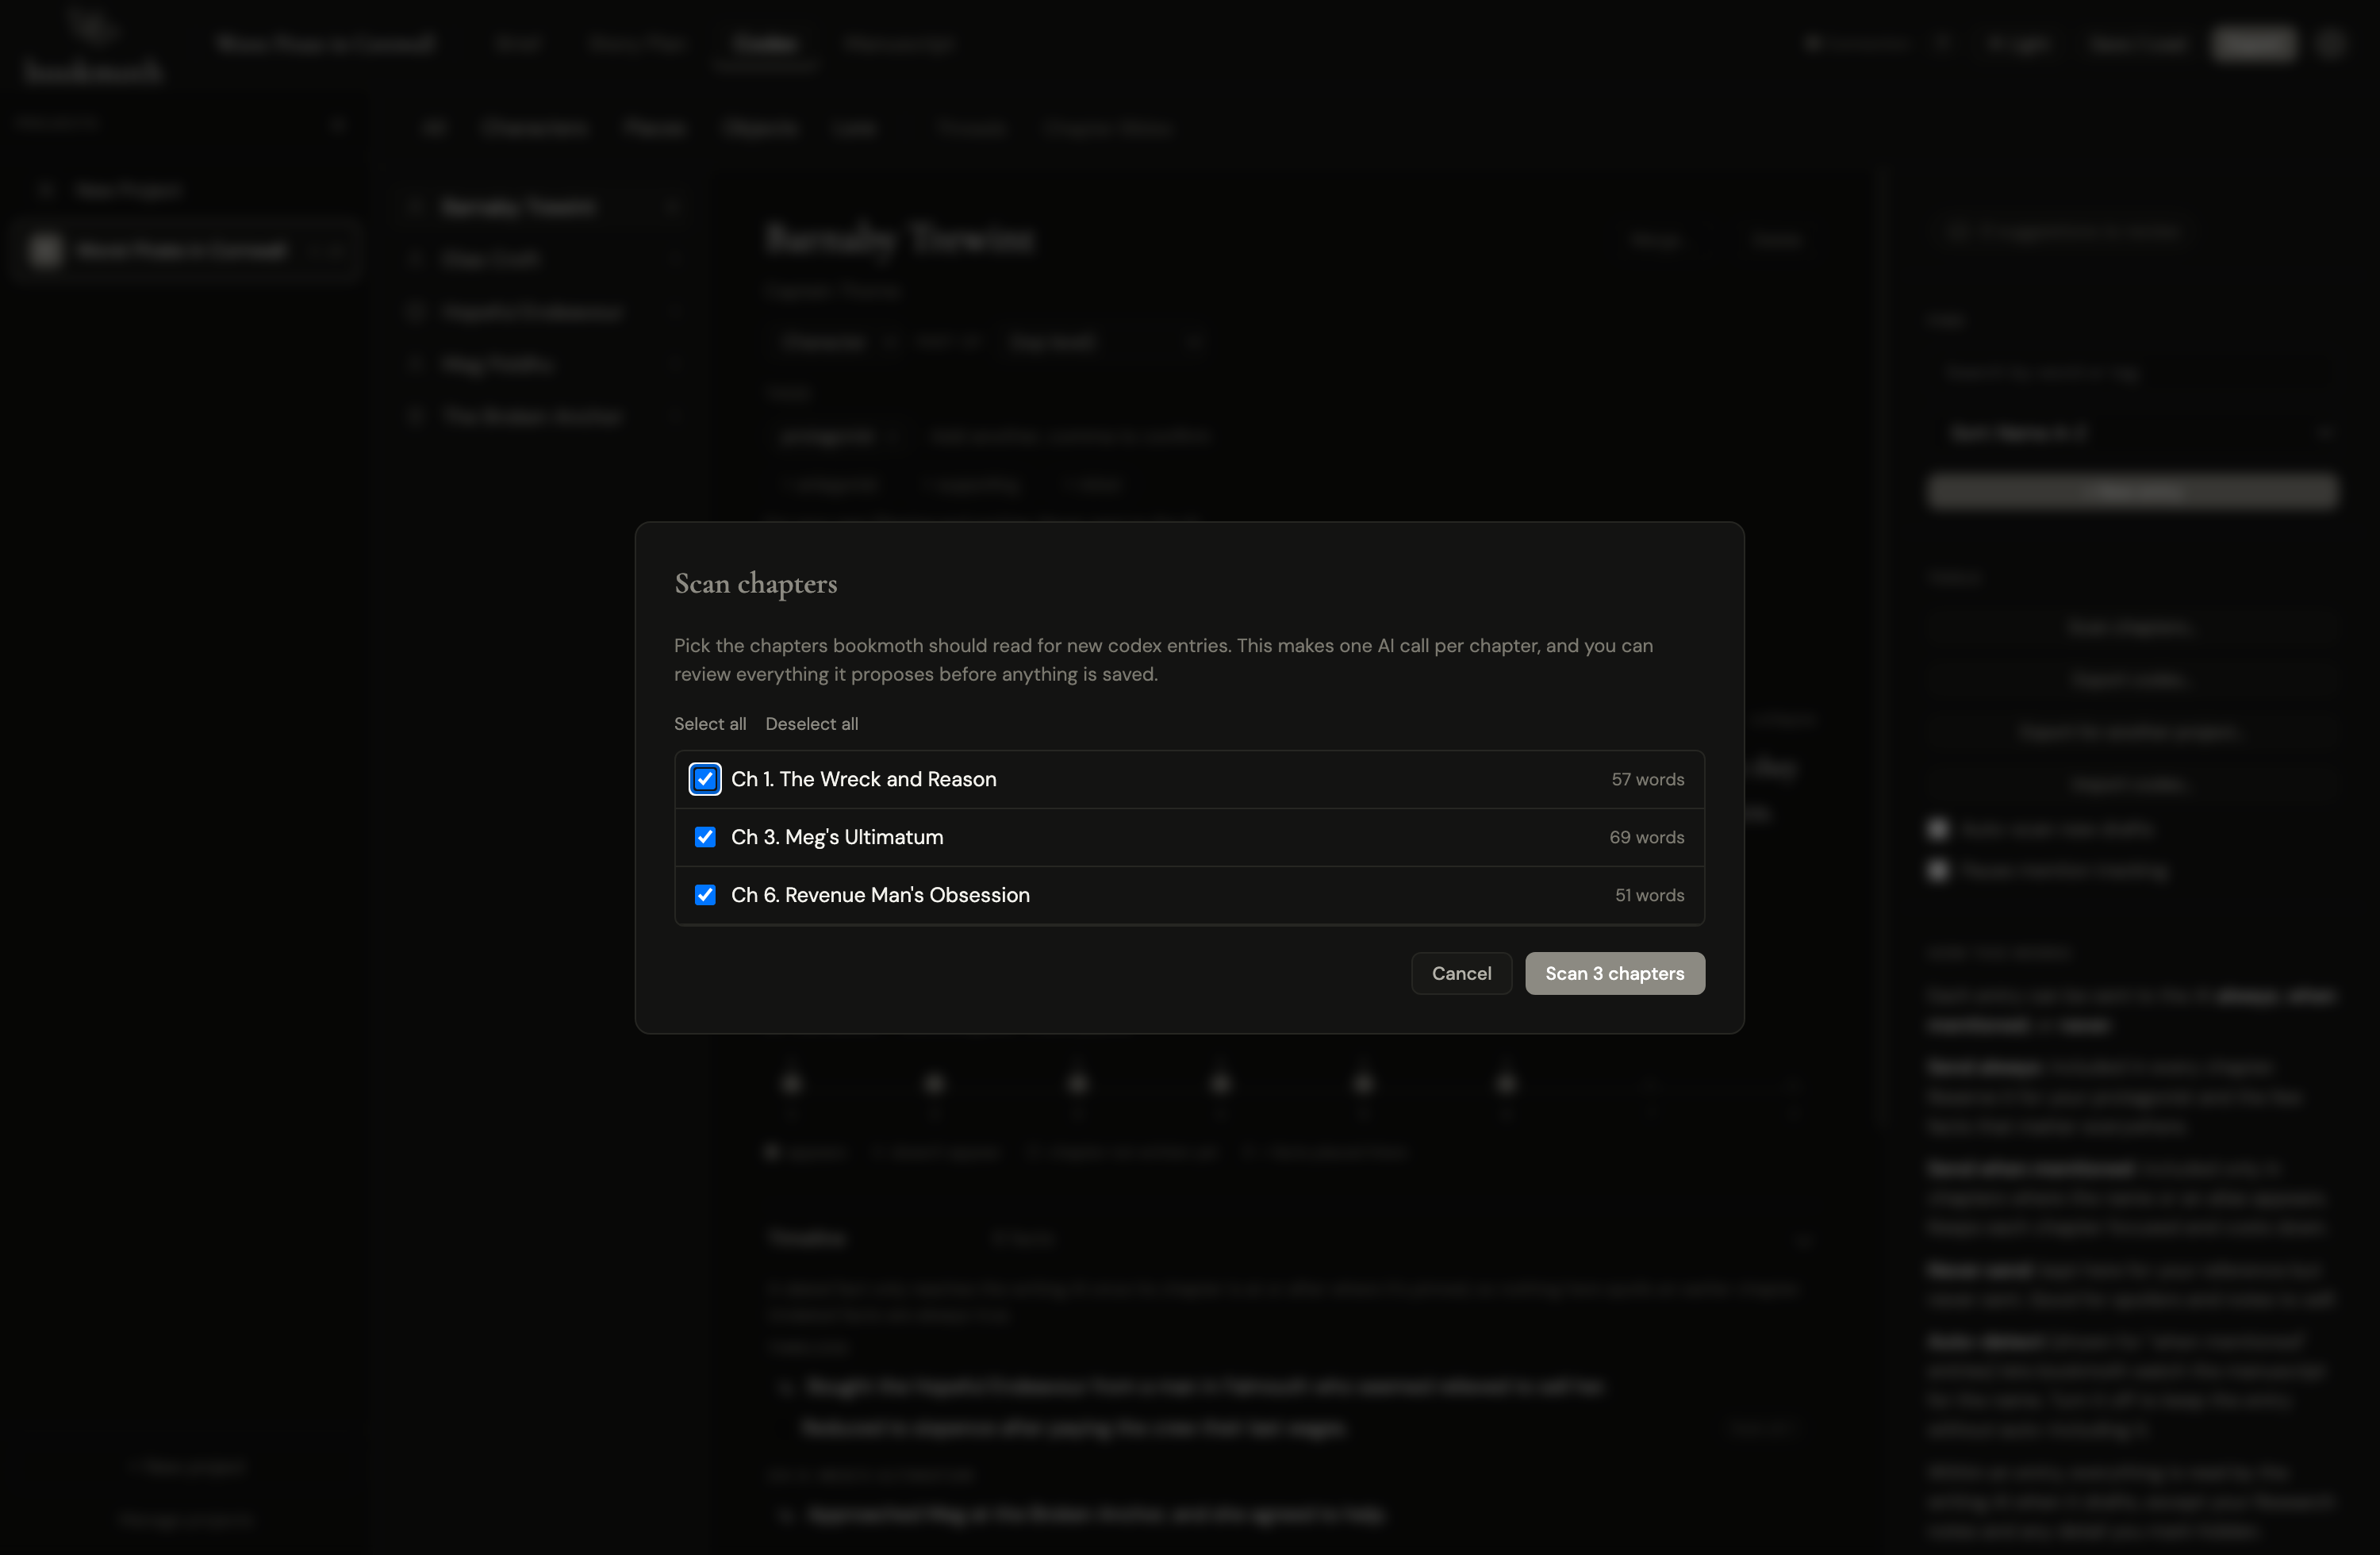Click the '57 words' count text

(x=1648, y=779)
